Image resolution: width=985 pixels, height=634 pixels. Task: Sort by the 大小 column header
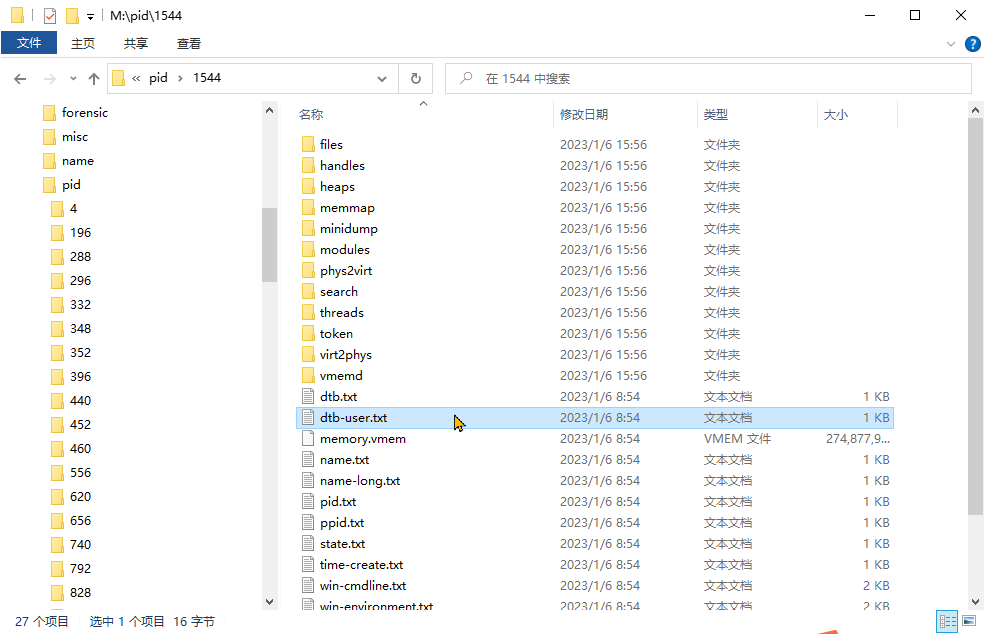coord(835,114)
